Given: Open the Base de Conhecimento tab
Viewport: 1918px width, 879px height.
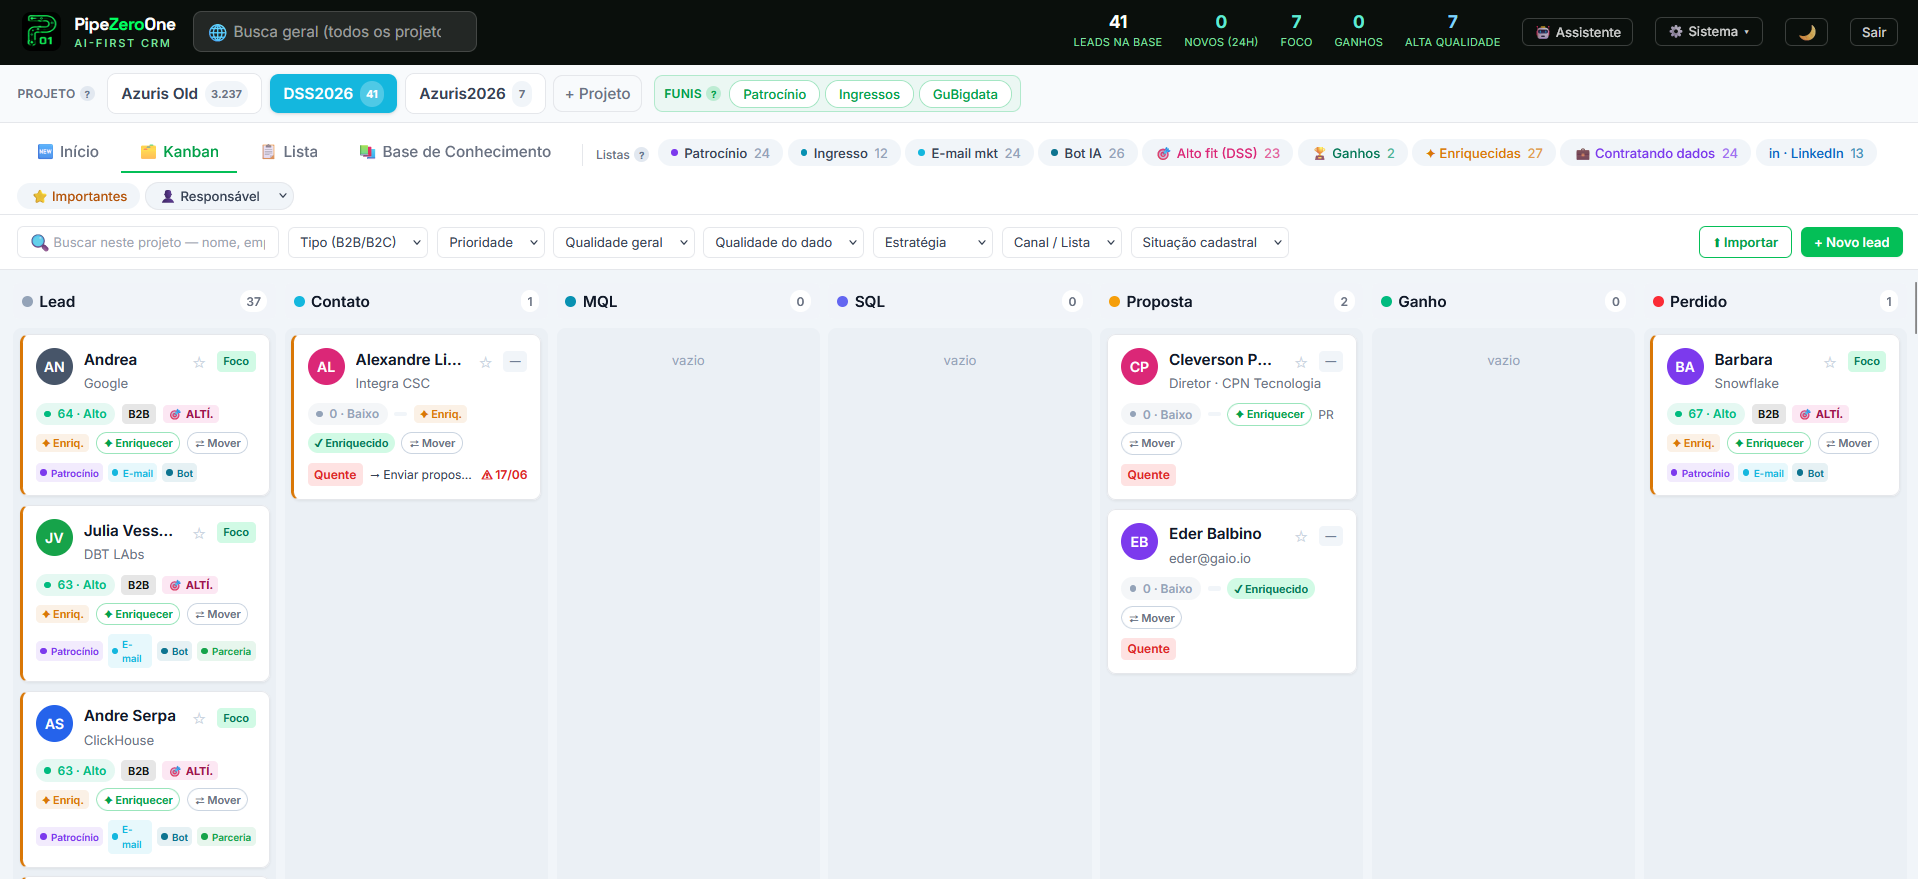Looking at the screenshot, I should (455, 152).
